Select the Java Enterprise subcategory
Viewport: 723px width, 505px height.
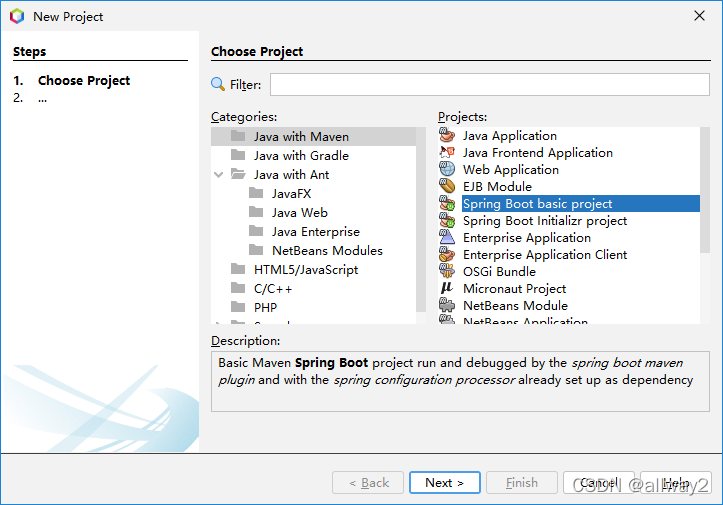point(316,232)
